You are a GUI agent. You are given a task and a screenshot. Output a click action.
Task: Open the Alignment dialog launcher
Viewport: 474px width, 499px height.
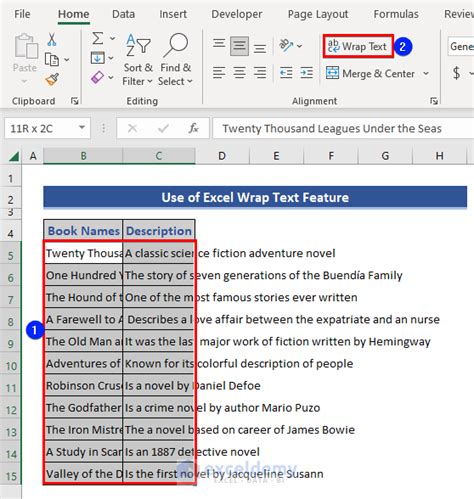pyautogui.click(x=433, y=101)
